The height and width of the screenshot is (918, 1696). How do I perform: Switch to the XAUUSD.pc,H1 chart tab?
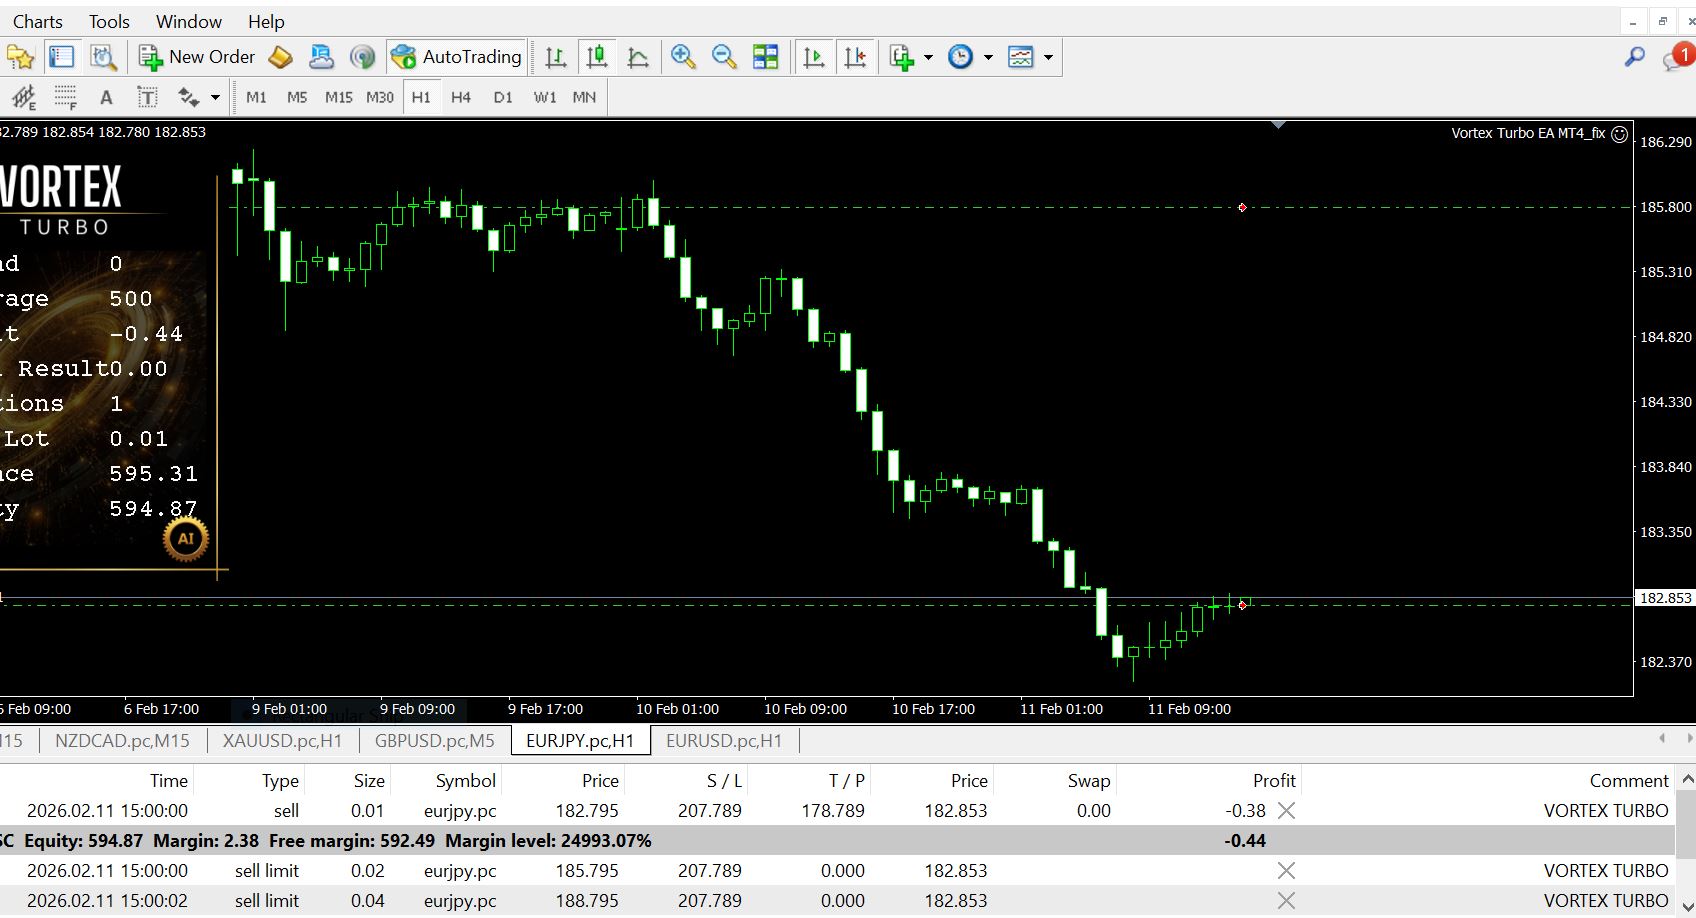pyautogui.click(x=282, y=741)
